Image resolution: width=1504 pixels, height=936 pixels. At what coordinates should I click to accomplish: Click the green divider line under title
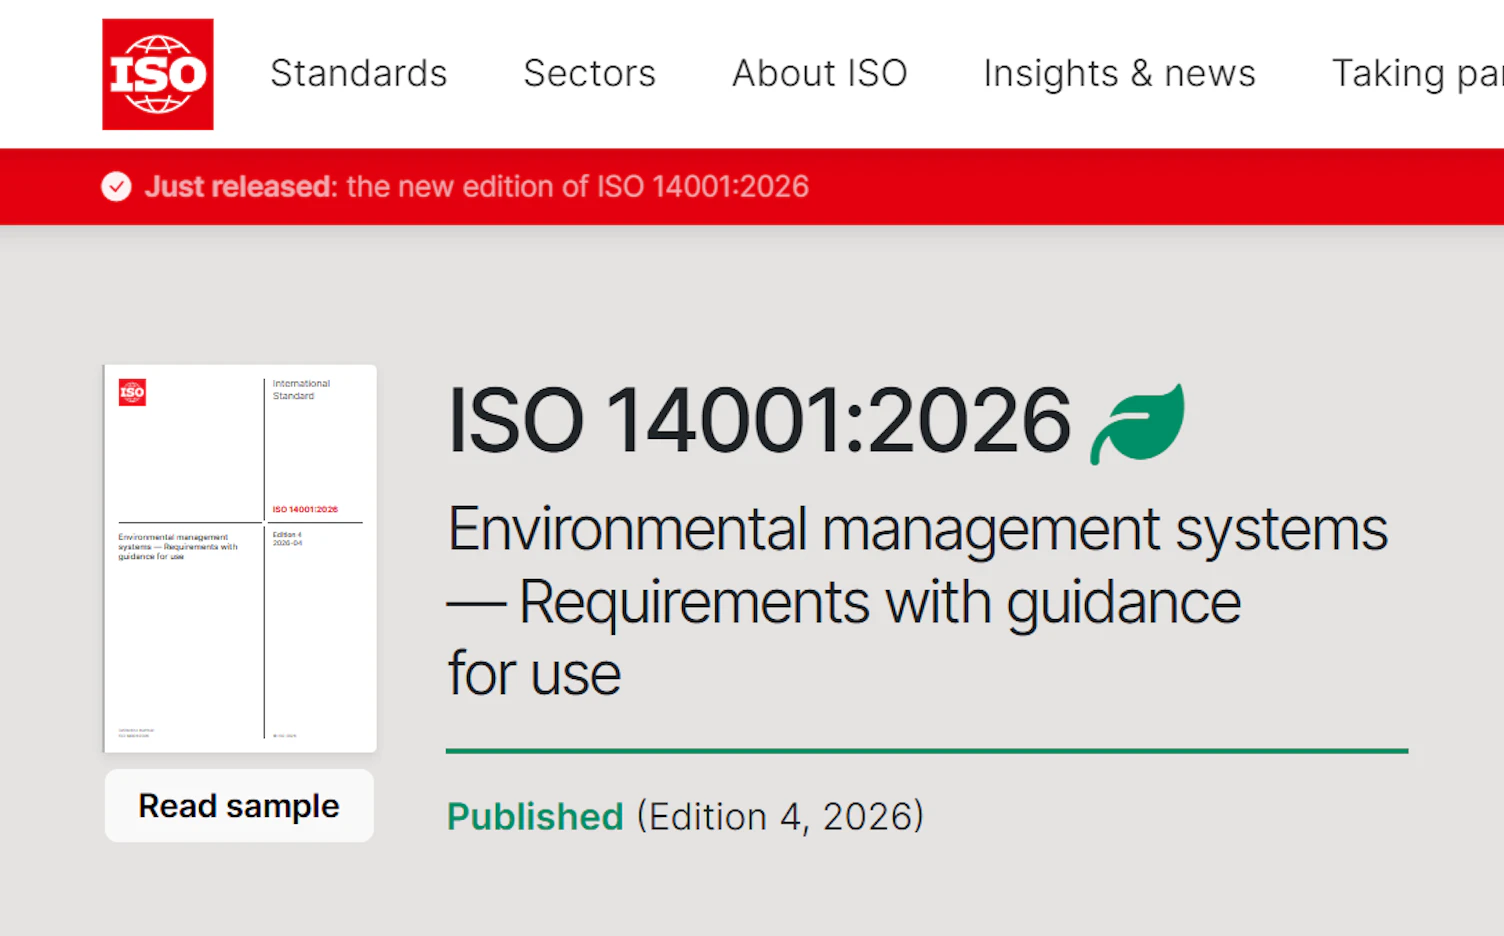(x=926, y=750)
